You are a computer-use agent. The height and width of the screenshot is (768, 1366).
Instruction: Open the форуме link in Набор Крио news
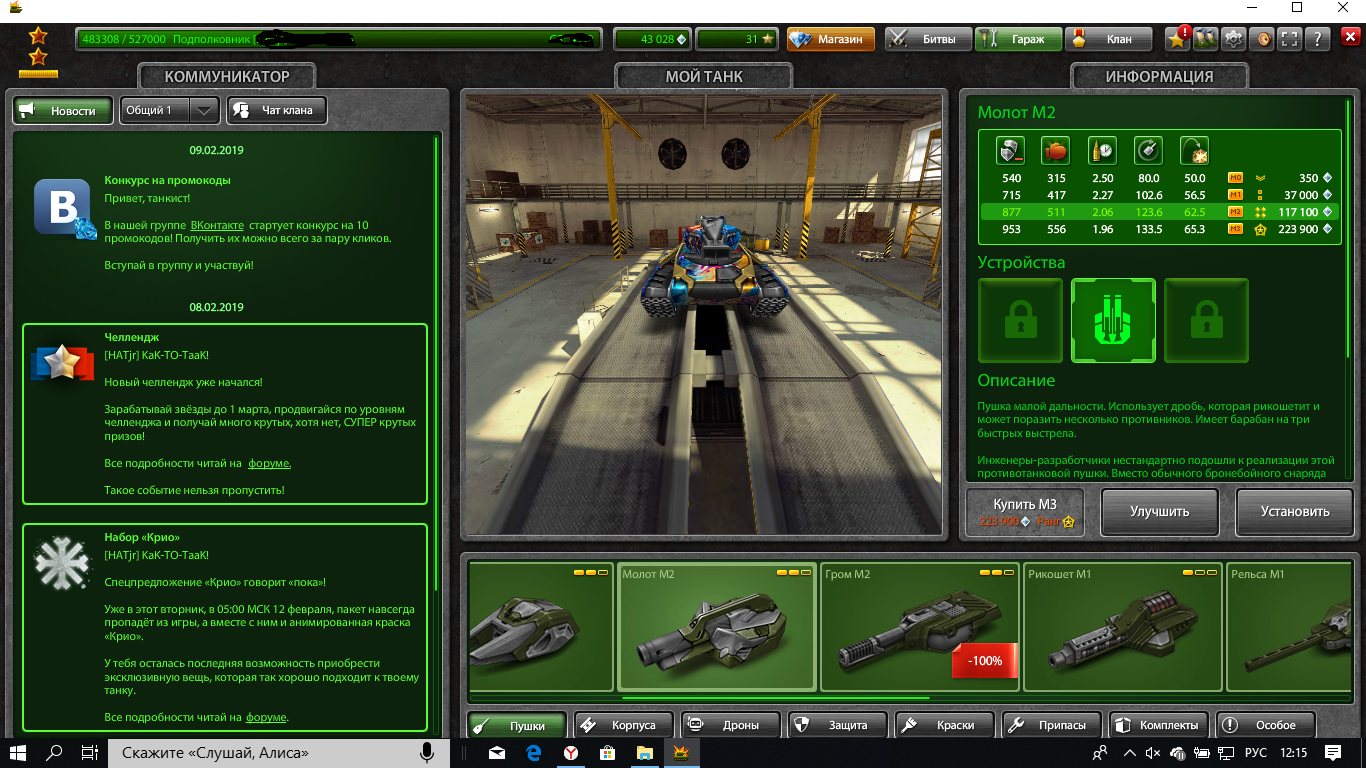click(x=267, y=717)
